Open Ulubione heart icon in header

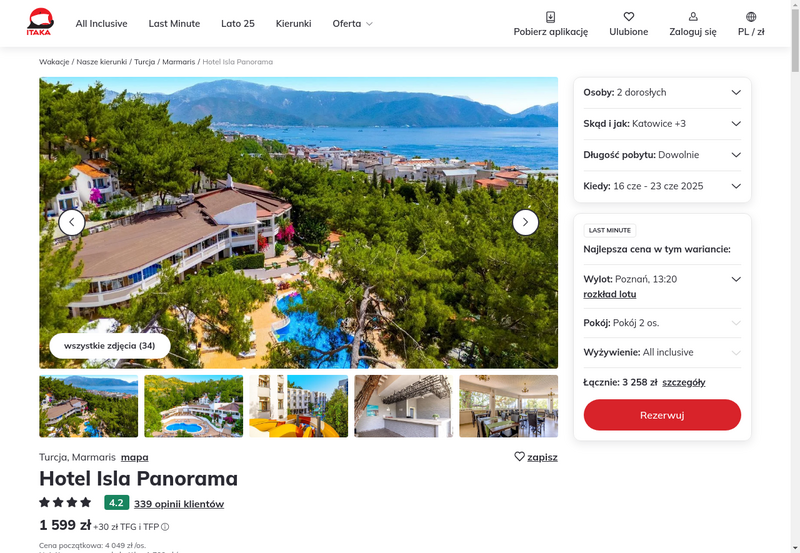pos(629,17)
